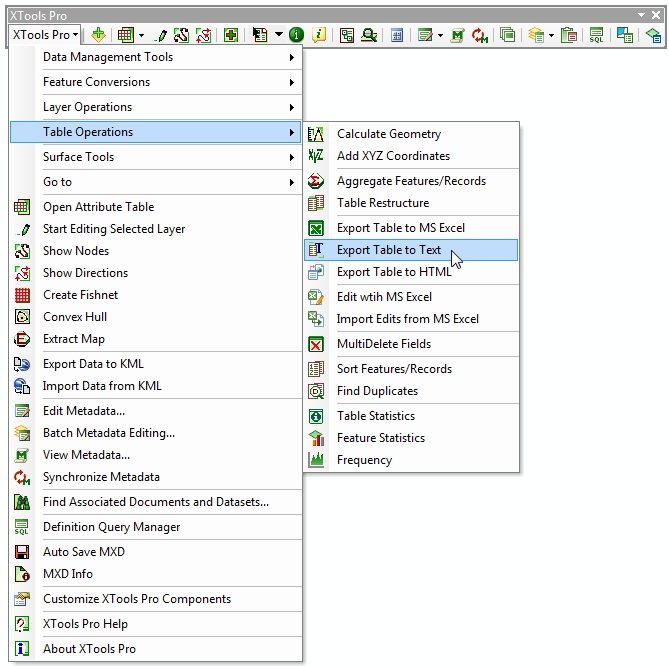This screenshot has height=666, width=669.
Task: Select Calculate Geometry in the submenu
Action: point(411,134)
